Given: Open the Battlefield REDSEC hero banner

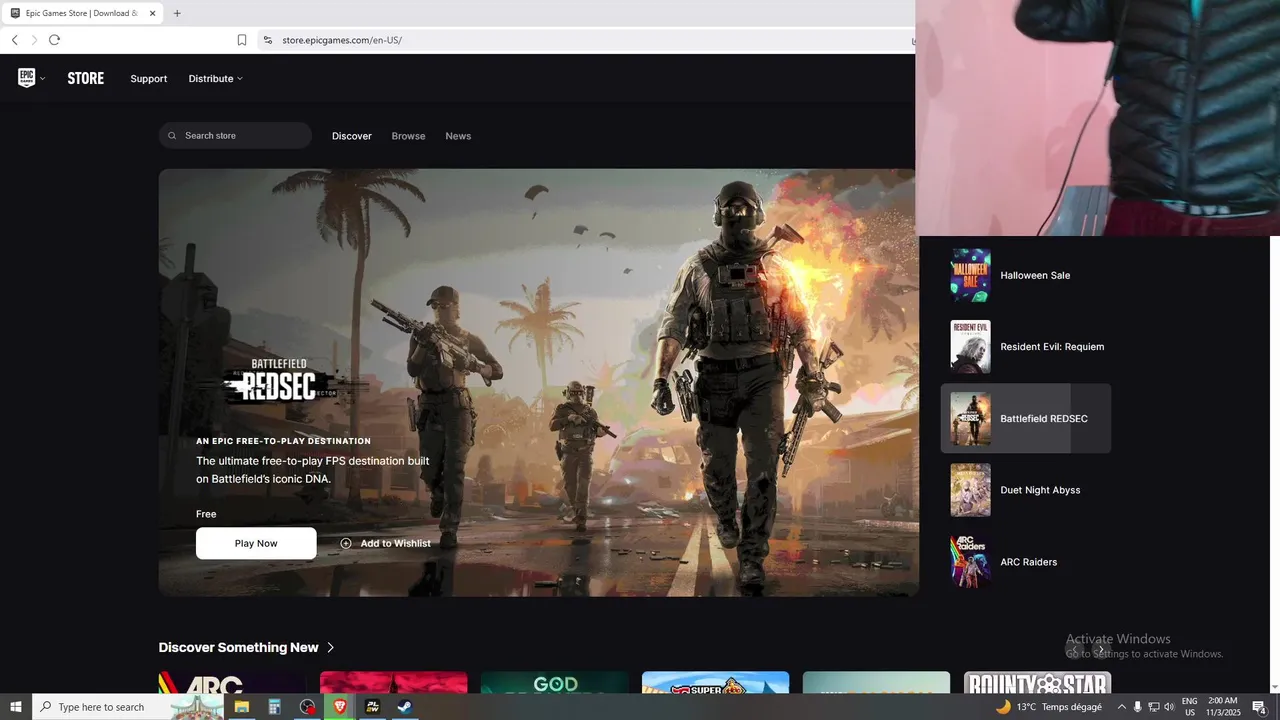Looking at the screenshot, I should click(x=538, y=382).
